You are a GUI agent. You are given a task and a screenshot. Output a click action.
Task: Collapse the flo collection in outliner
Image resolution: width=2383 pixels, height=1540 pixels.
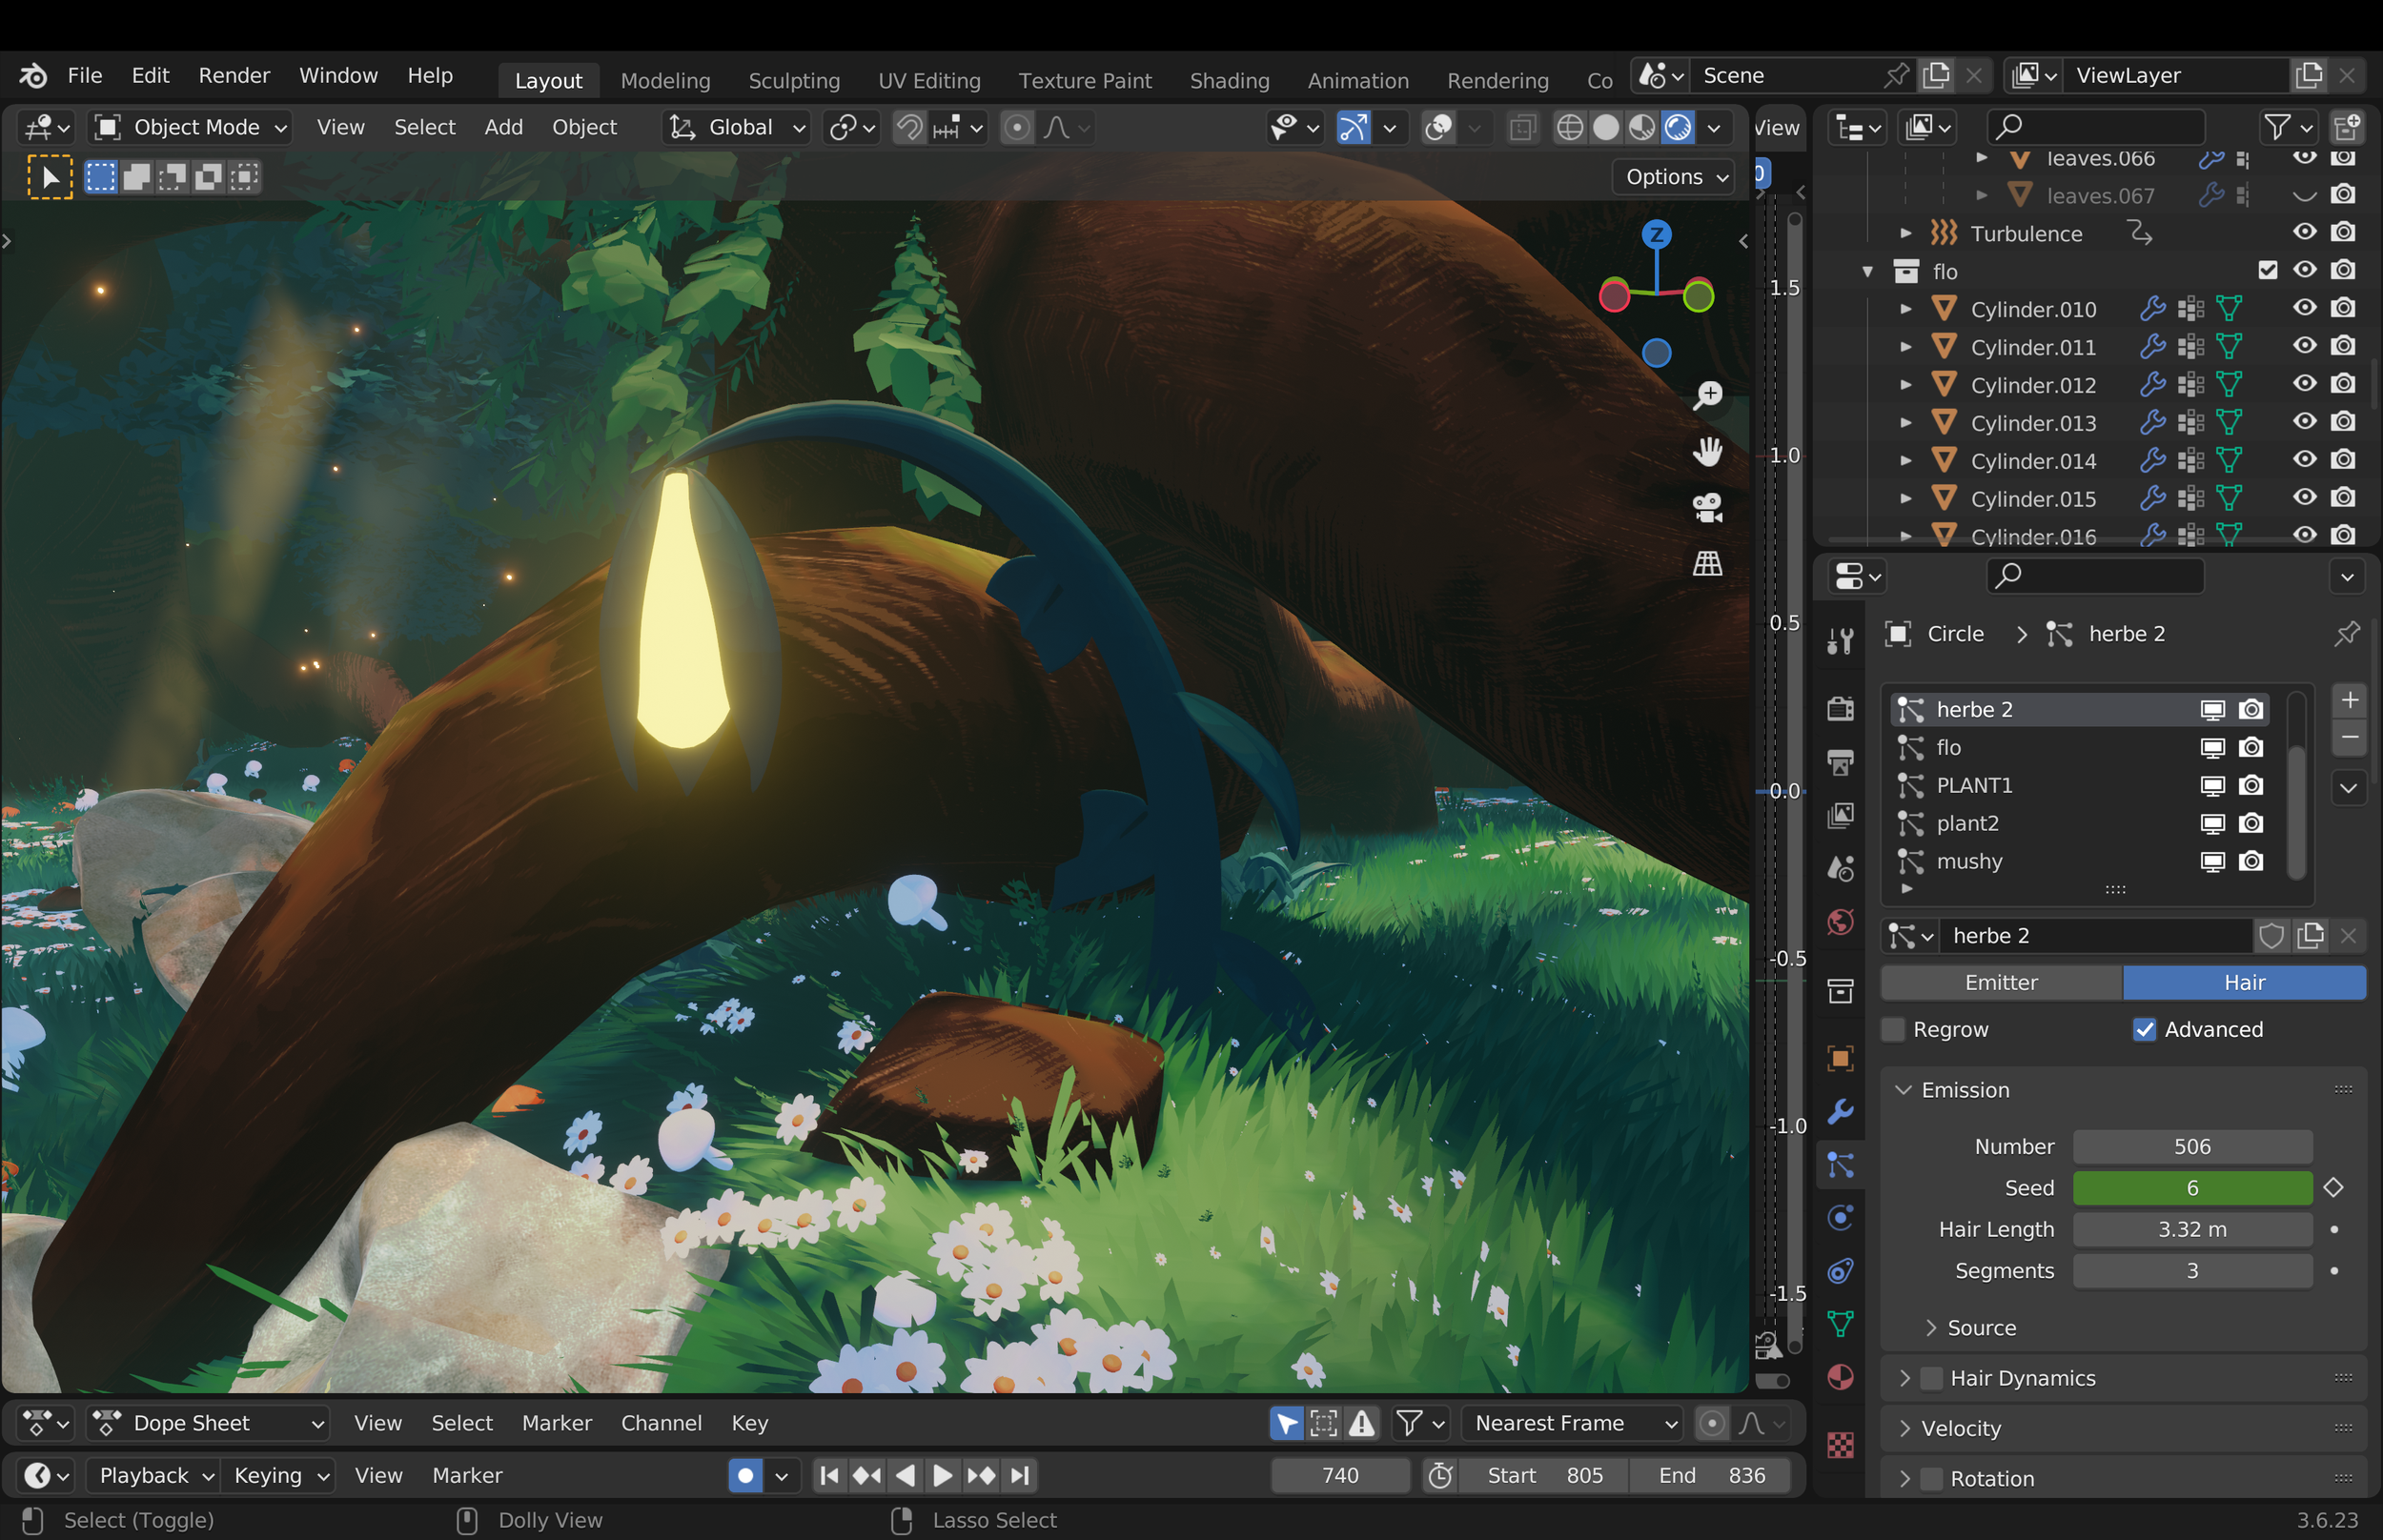tap(1867, 271)
